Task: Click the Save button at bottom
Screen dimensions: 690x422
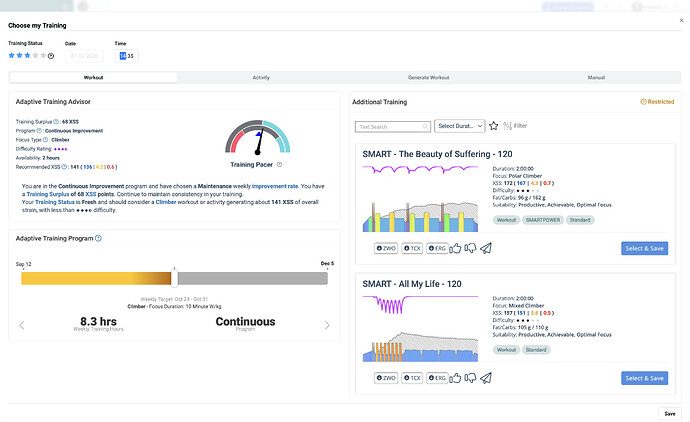Action: 670,414
